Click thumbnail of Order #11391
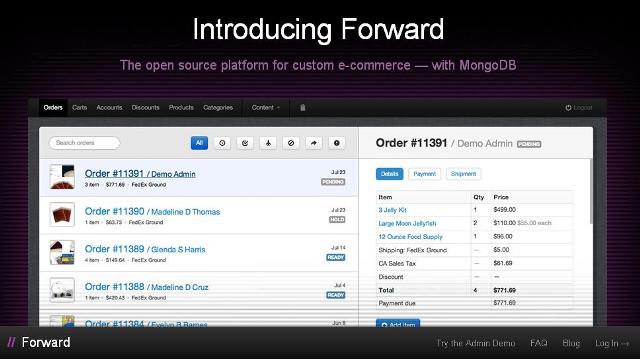 [62, 177]
